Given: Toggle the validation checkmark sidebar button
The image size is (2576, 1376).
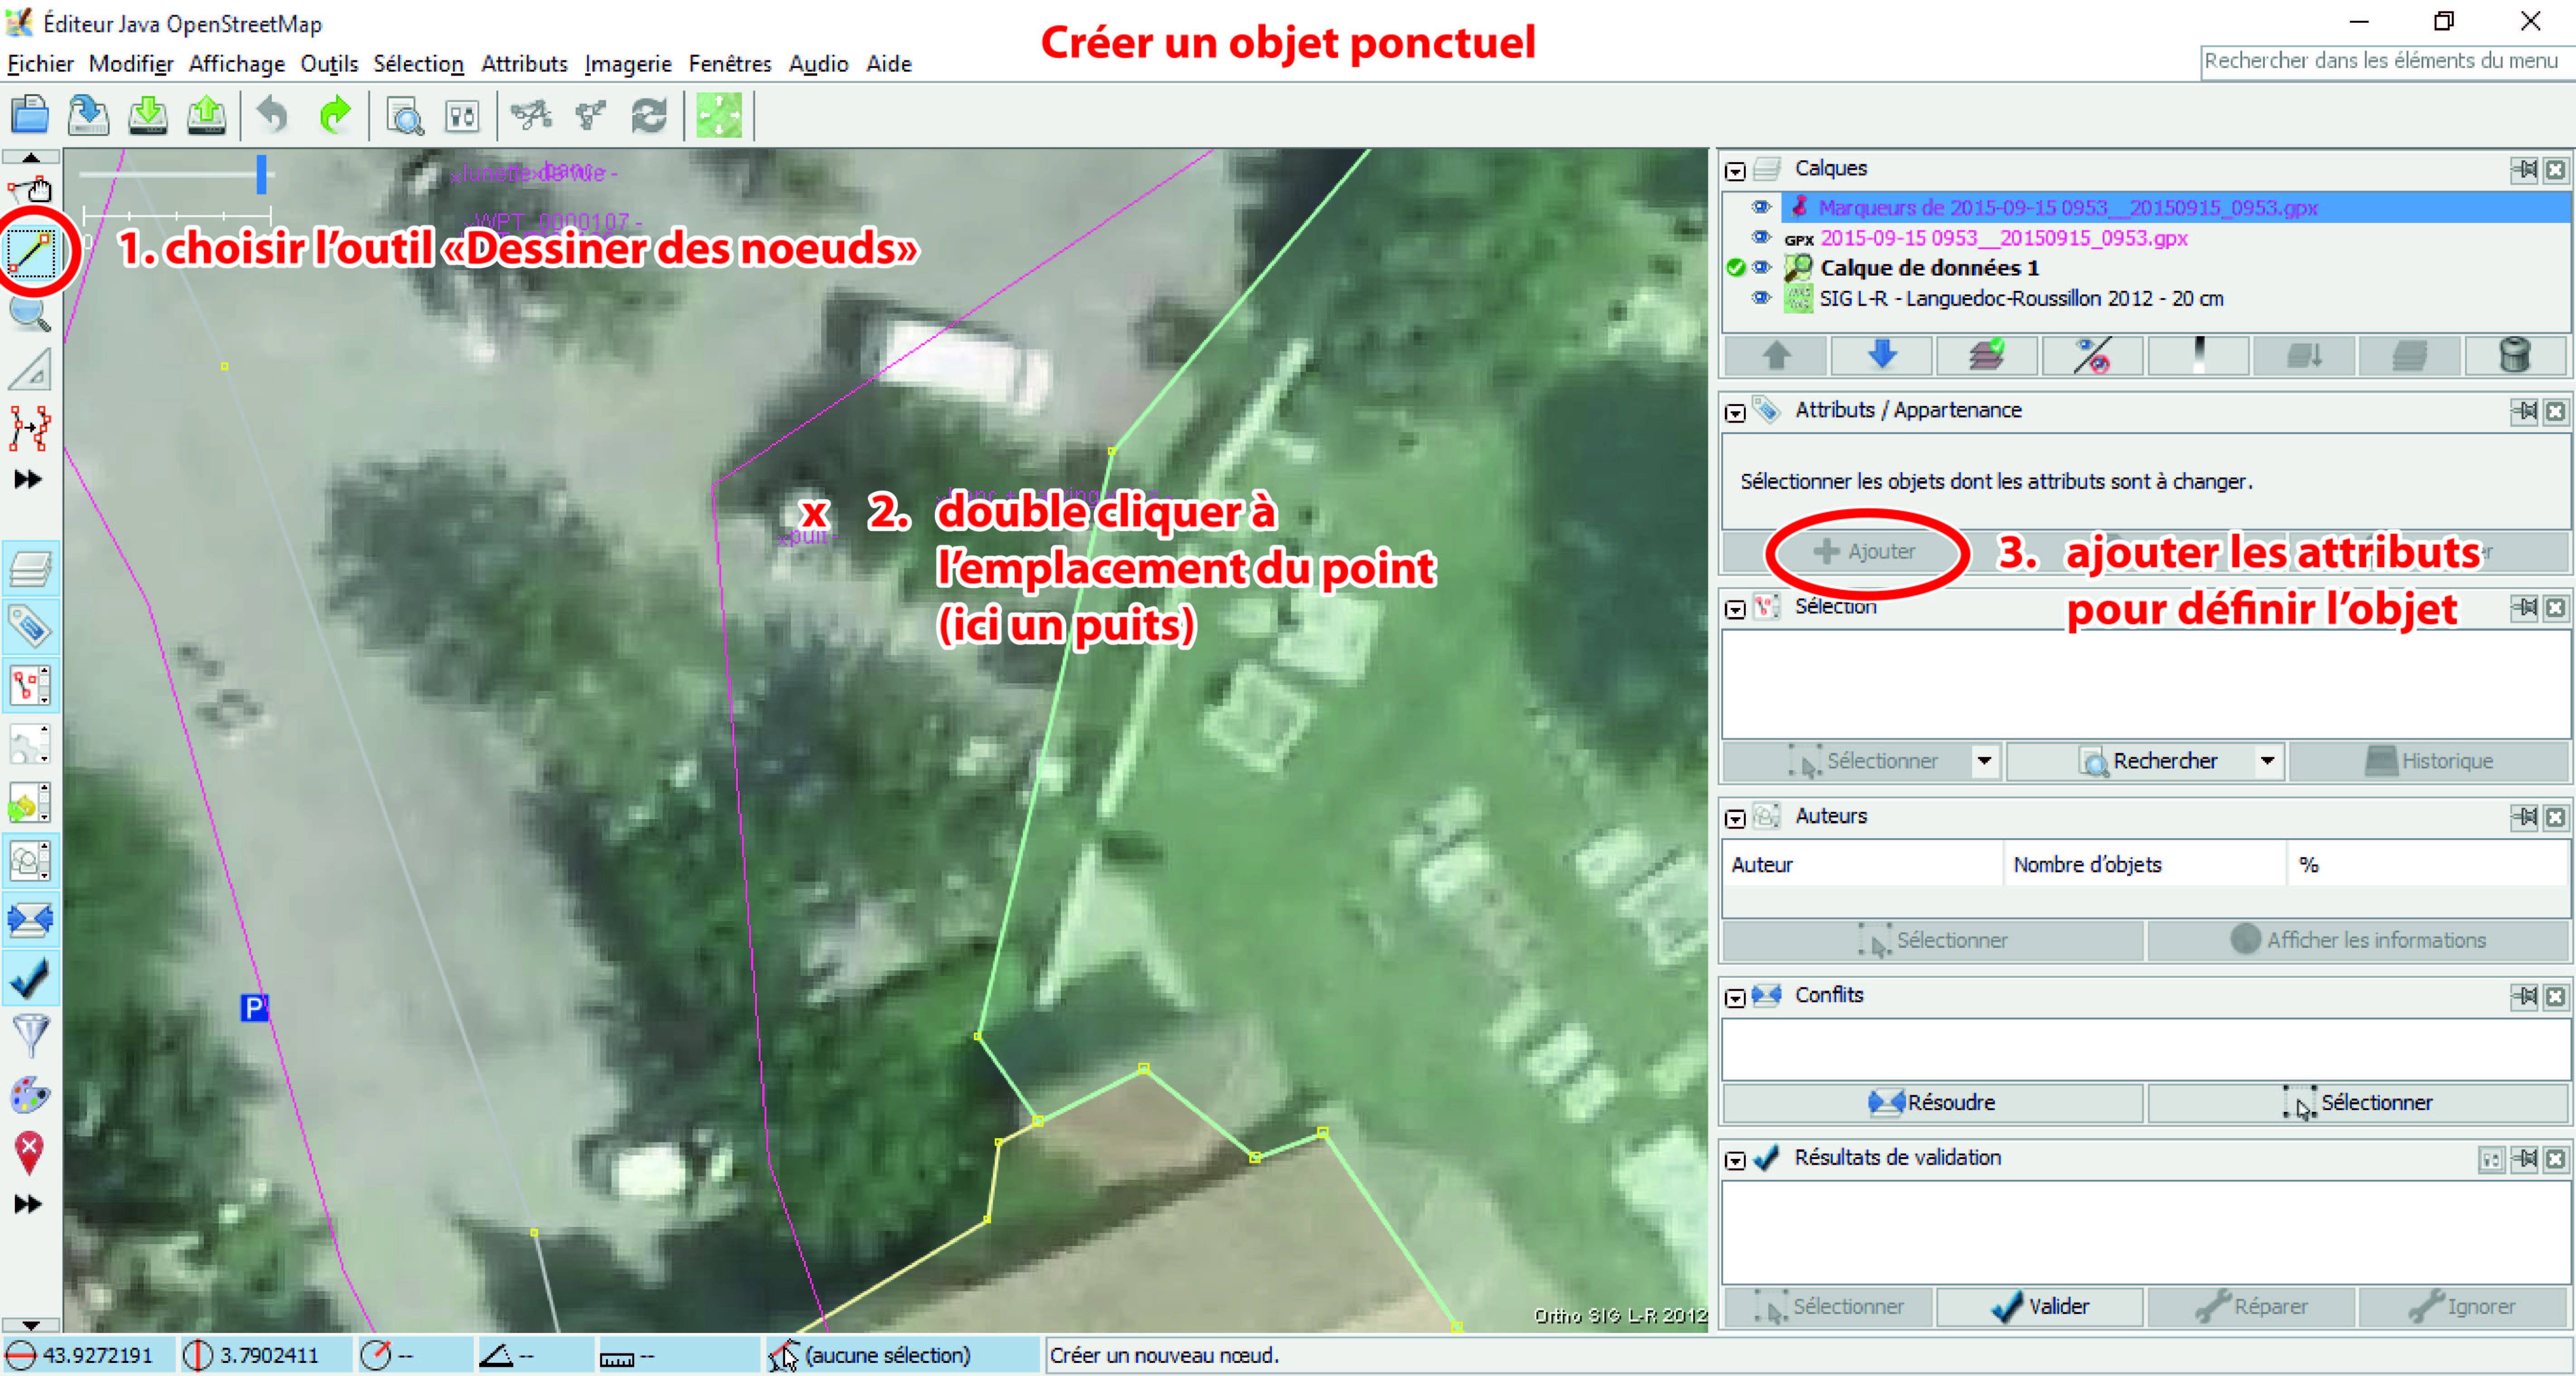Looking at the screenshot, I should coord(30,979).
